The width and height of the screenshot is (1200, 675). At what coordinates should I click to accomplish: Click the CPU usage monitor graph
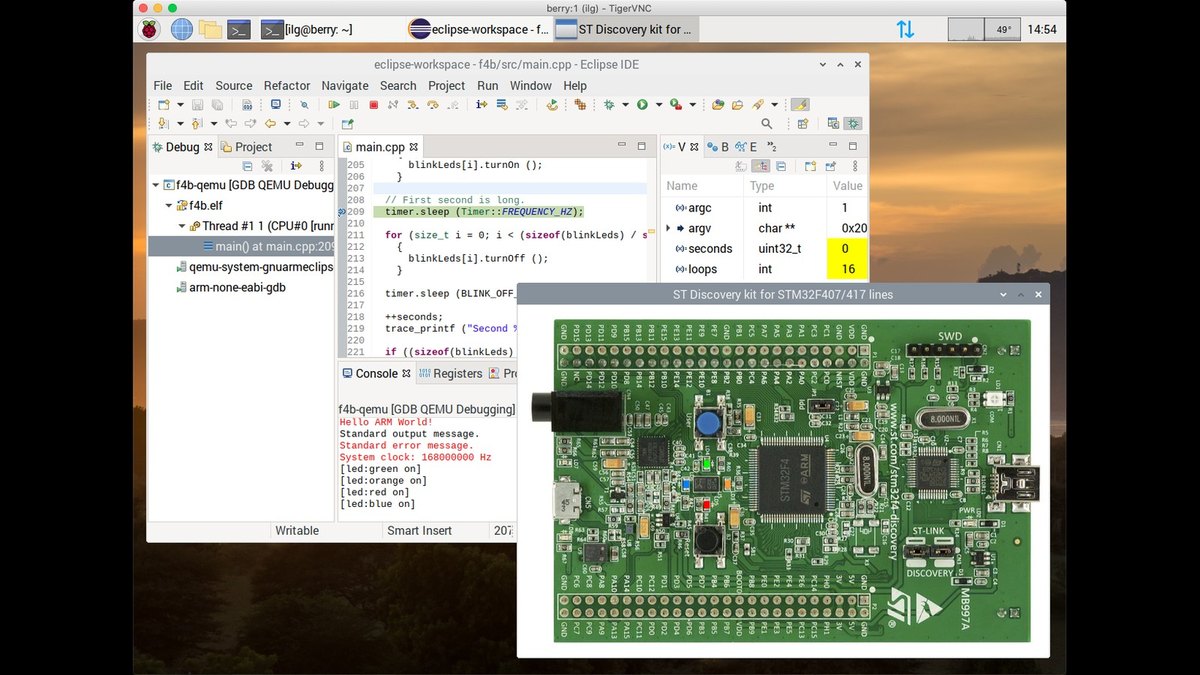point(965,29)
